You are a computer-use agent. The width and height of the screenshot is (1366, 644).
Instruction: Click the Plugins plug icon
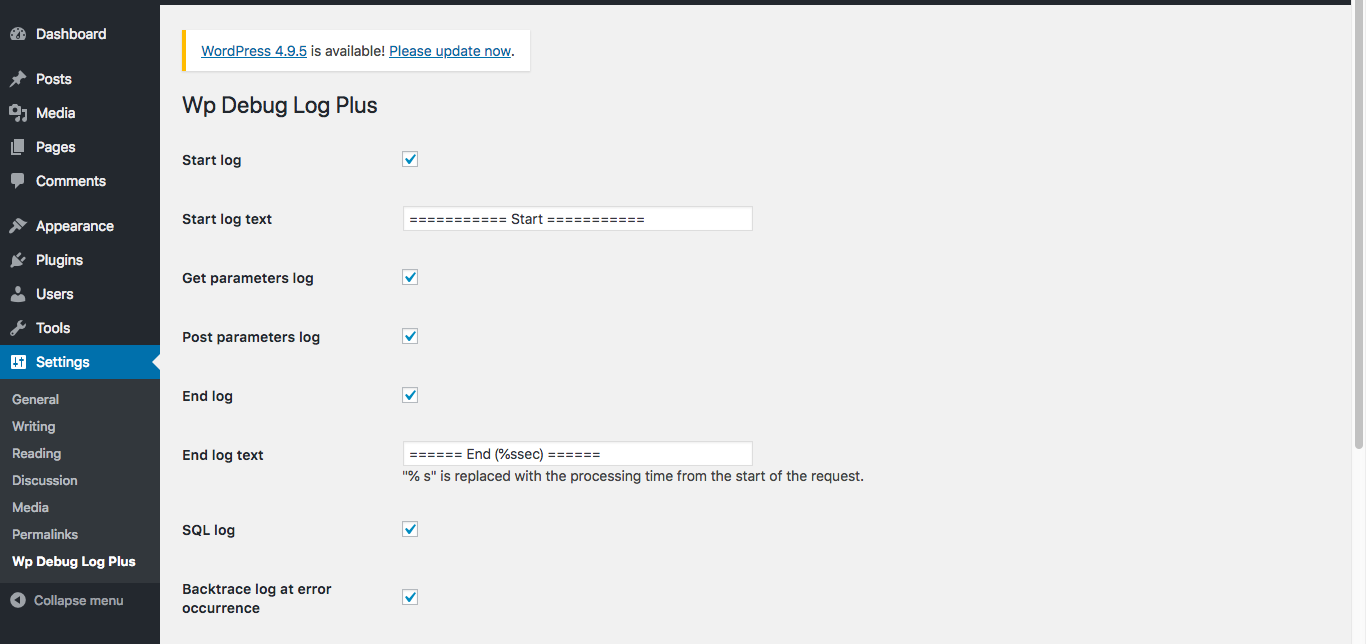coord(18,260)
